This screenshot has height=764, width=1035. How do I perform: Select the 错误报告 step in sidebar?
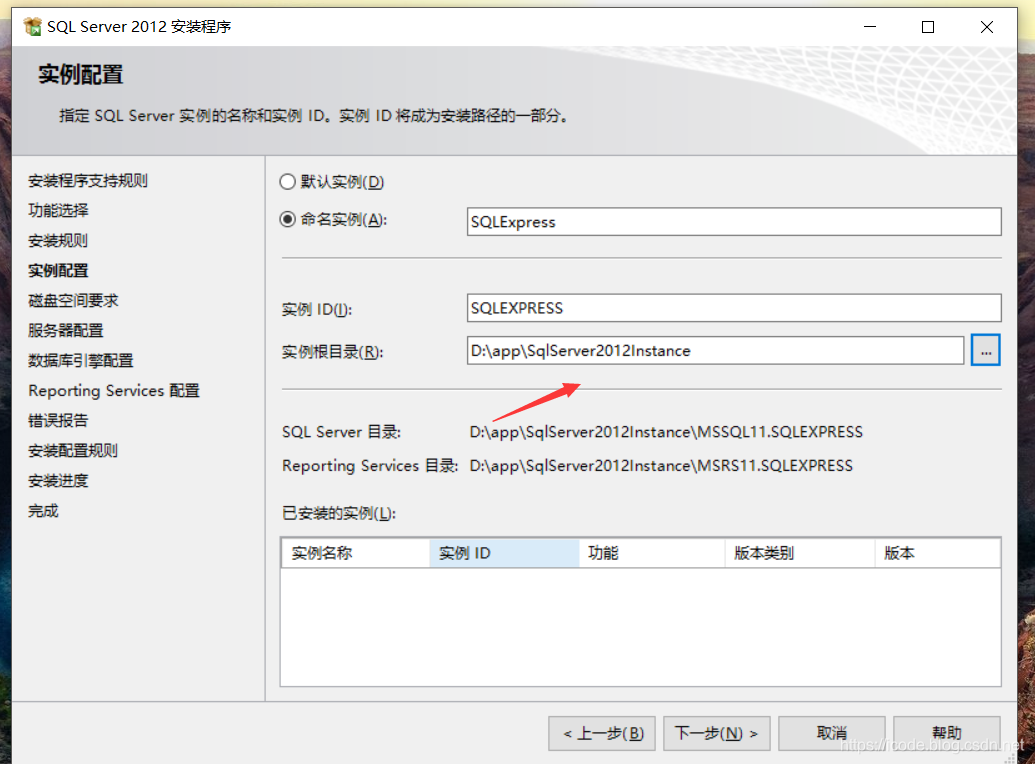click(58, 420)
